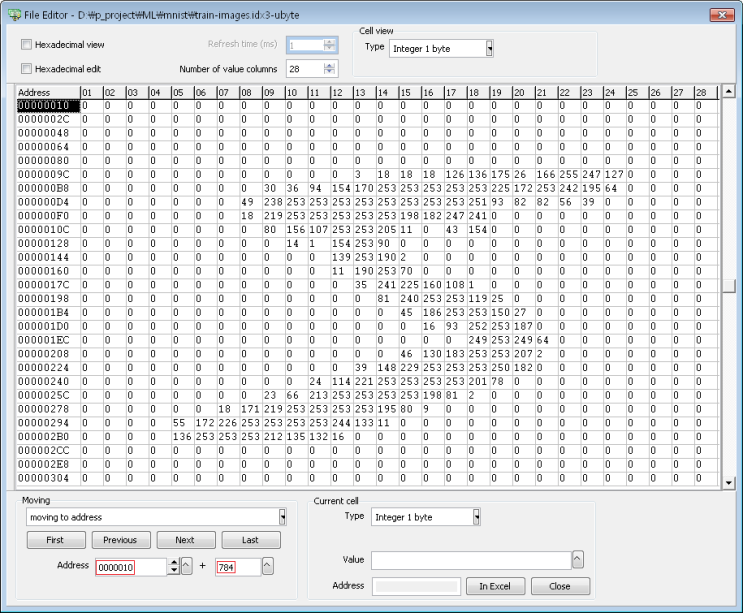Jump to the Last address
Viewport: 743px width, 613px height.
pos(251,540)
